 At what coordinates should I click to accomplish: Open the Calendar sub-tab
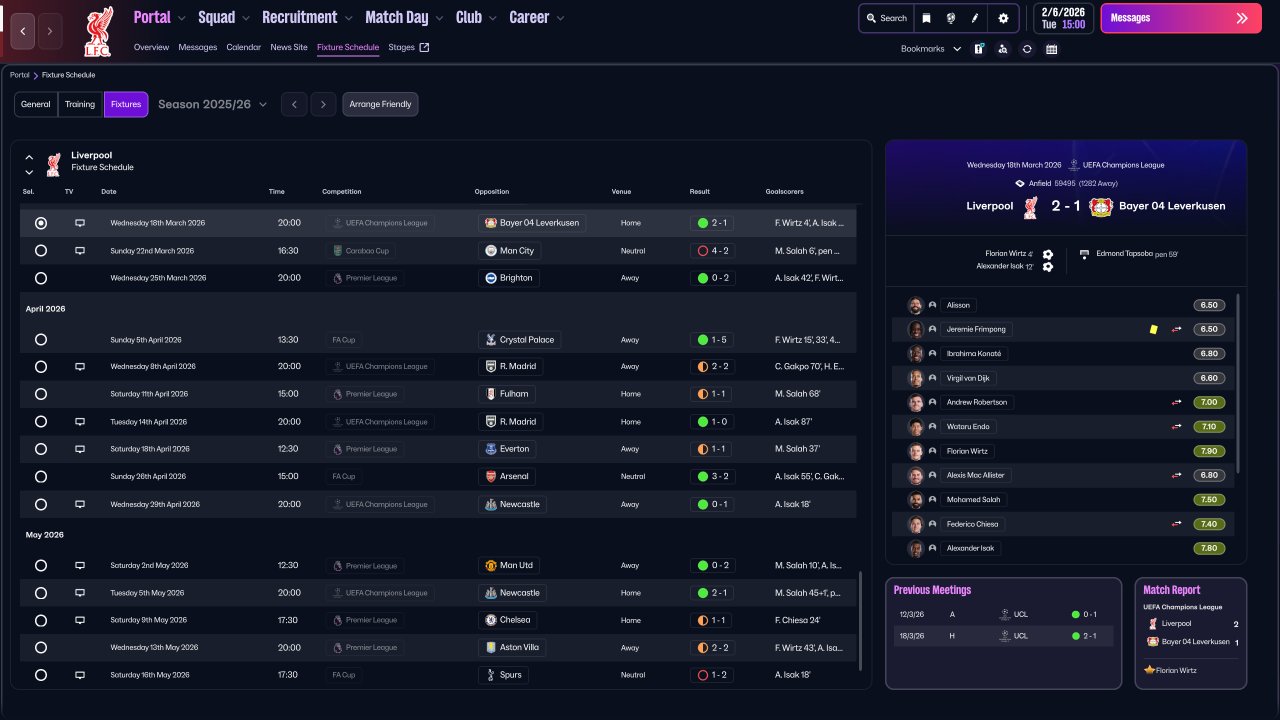[x=244, y=47]
